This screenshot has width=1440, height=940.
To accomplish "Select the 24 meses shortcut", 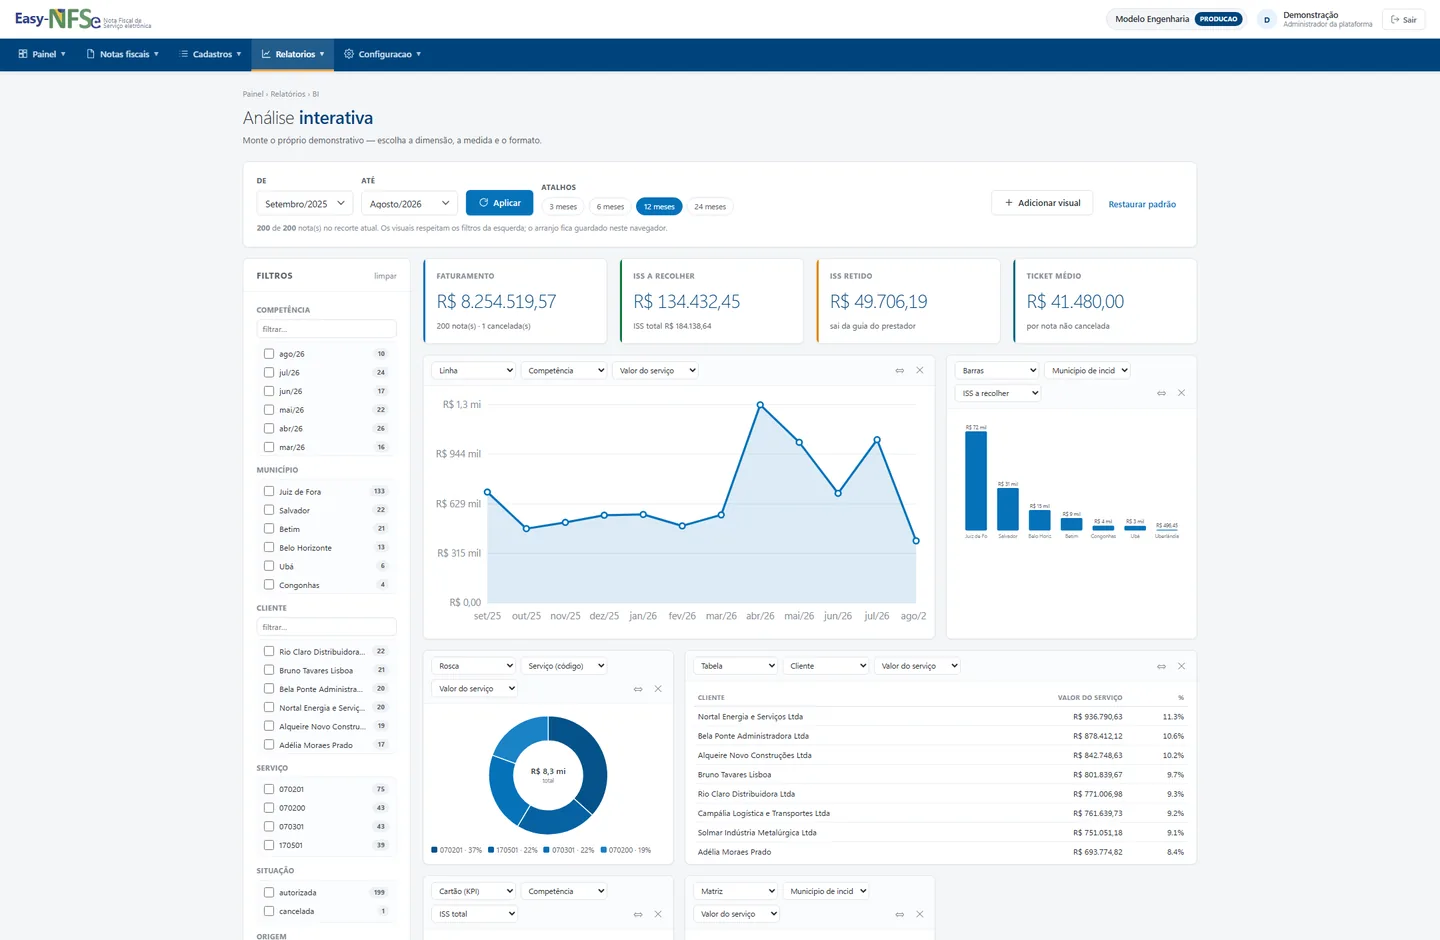I will (x=710, y=207).
